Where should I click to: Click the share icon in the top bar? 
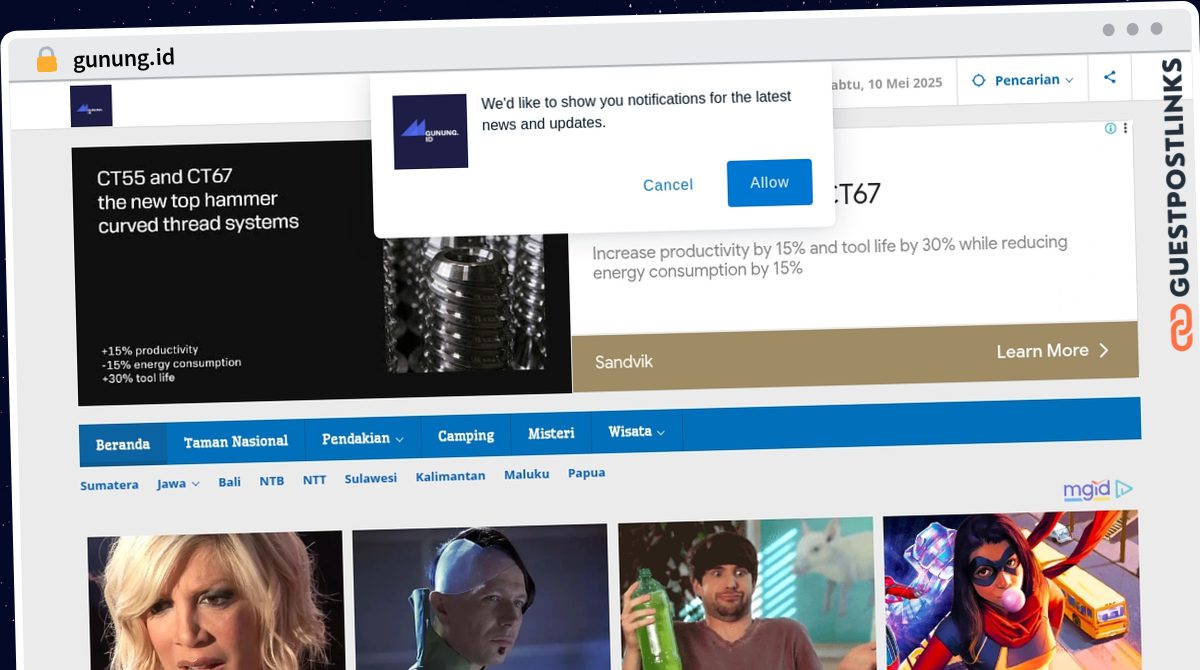click(1110, 77)
